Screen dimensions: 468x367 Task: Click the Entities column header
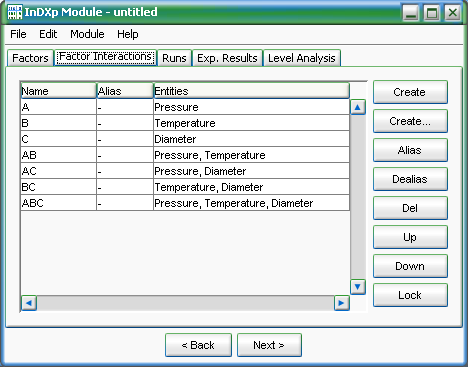pyautogui.click(x=252, y=91)
